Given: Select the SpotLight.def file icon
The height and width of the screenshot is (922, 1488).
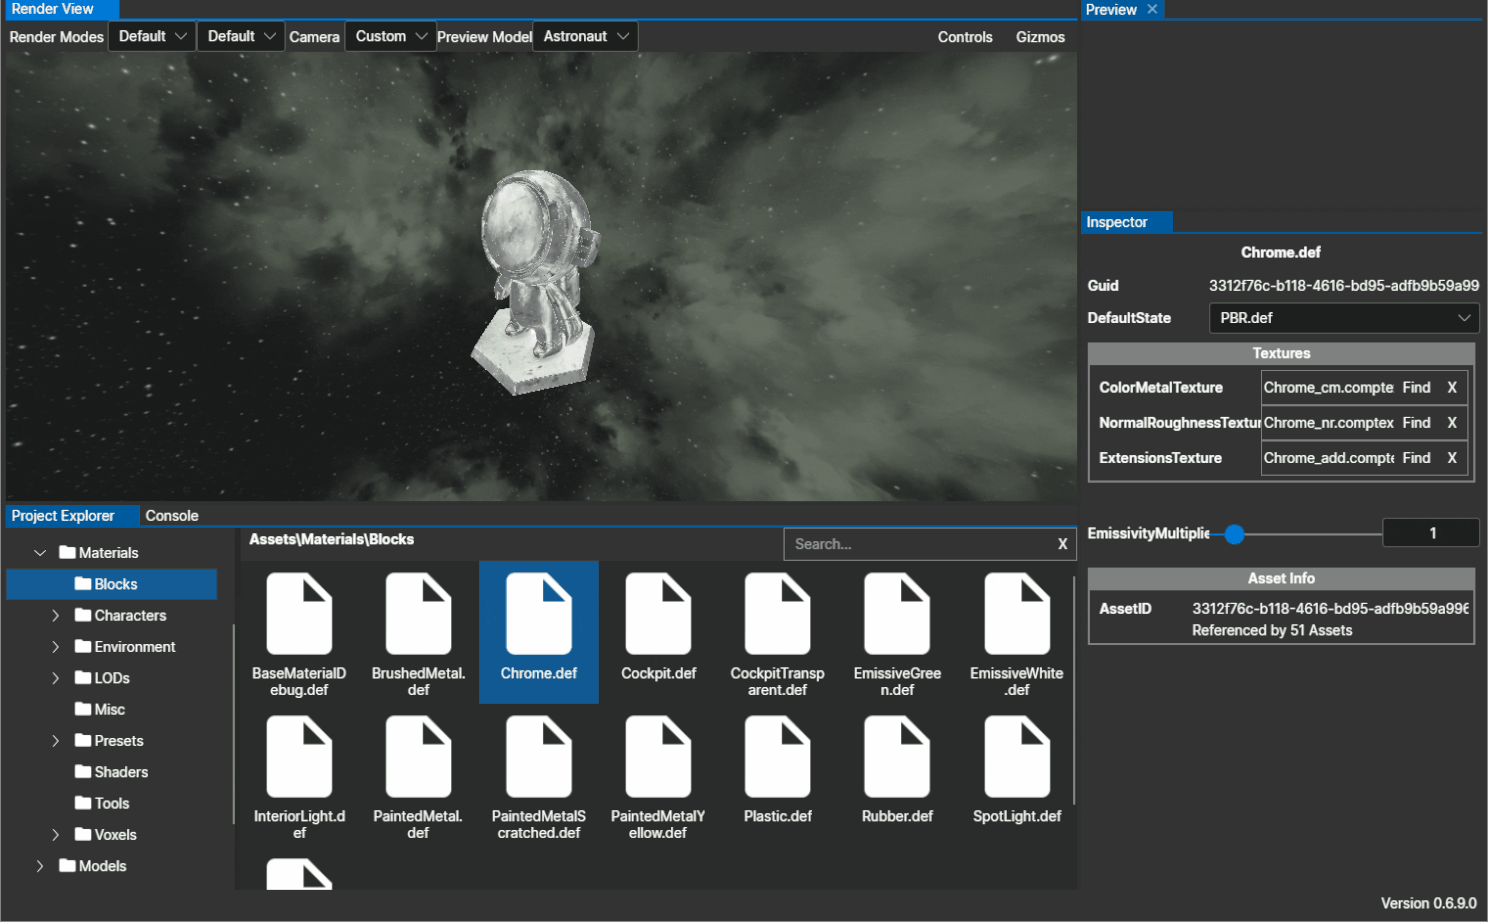Looking at the screenshot, I should point(1017,757).
